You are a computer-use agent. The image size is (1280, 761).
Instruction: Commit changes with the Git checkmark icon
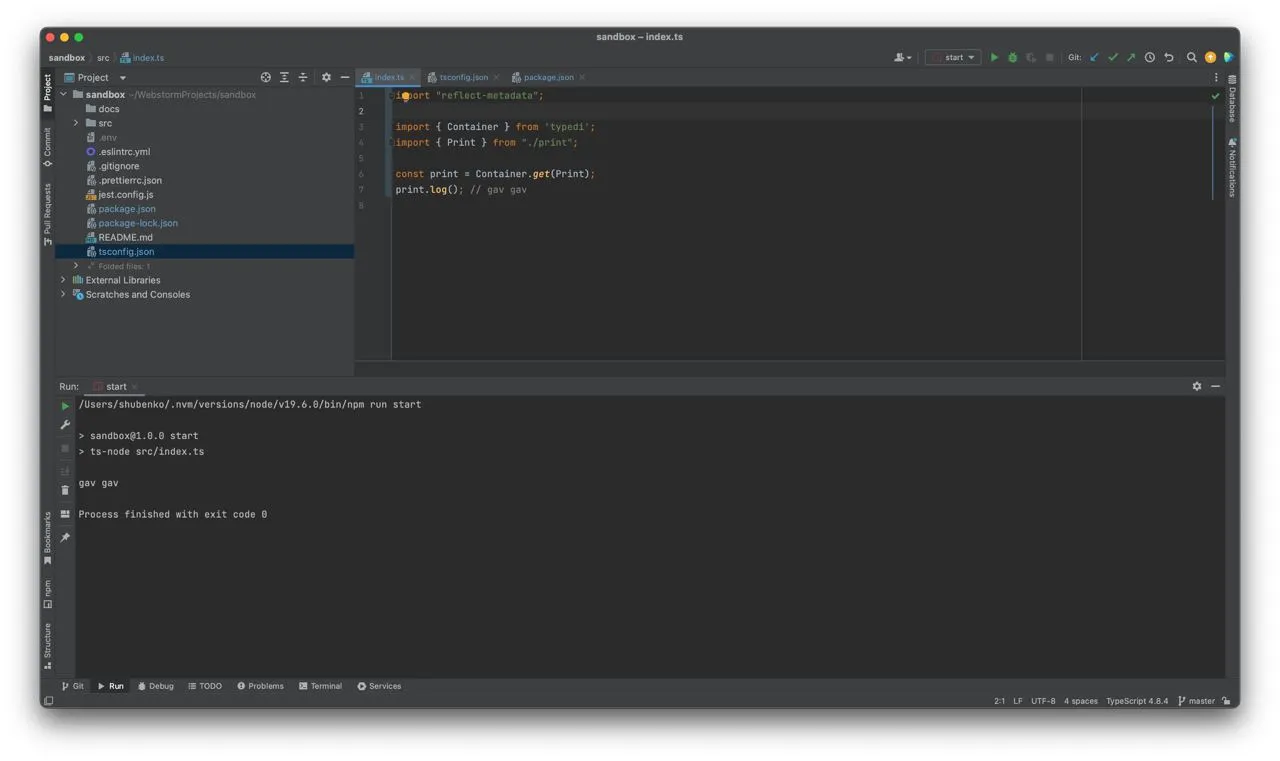point(1112,58)
